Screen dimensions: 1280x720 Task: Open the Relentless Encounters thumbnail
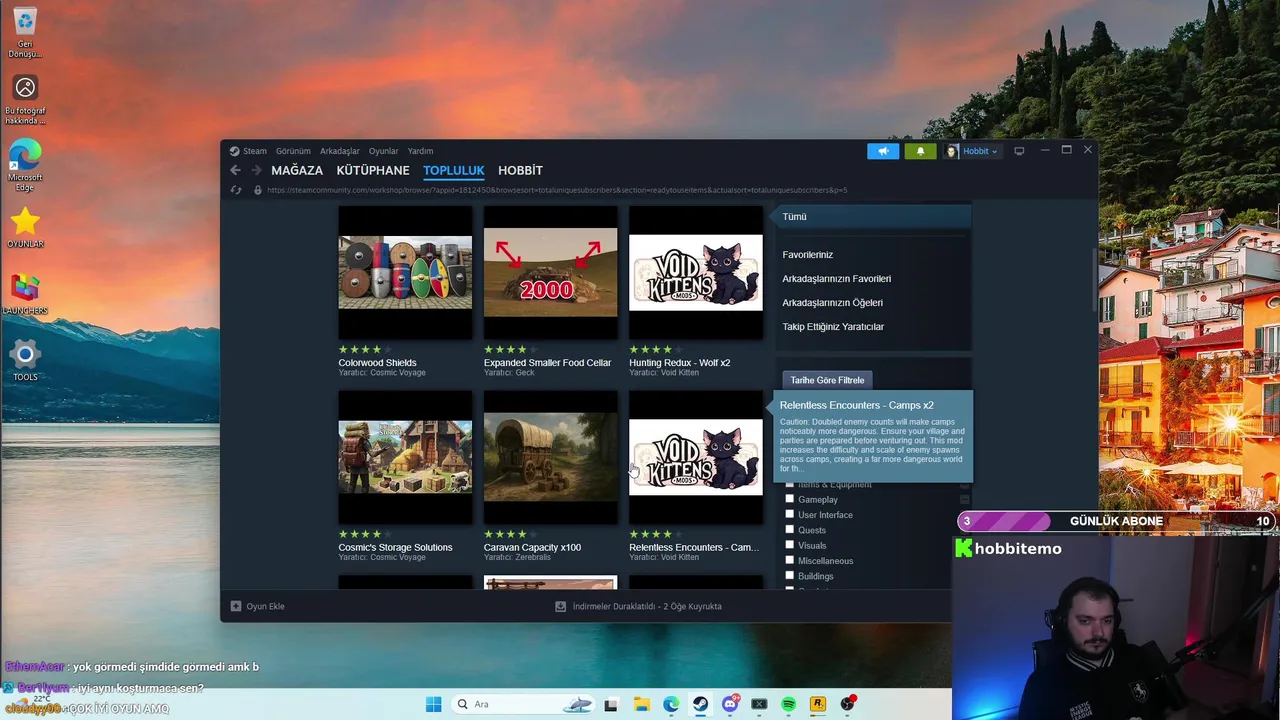695,457
